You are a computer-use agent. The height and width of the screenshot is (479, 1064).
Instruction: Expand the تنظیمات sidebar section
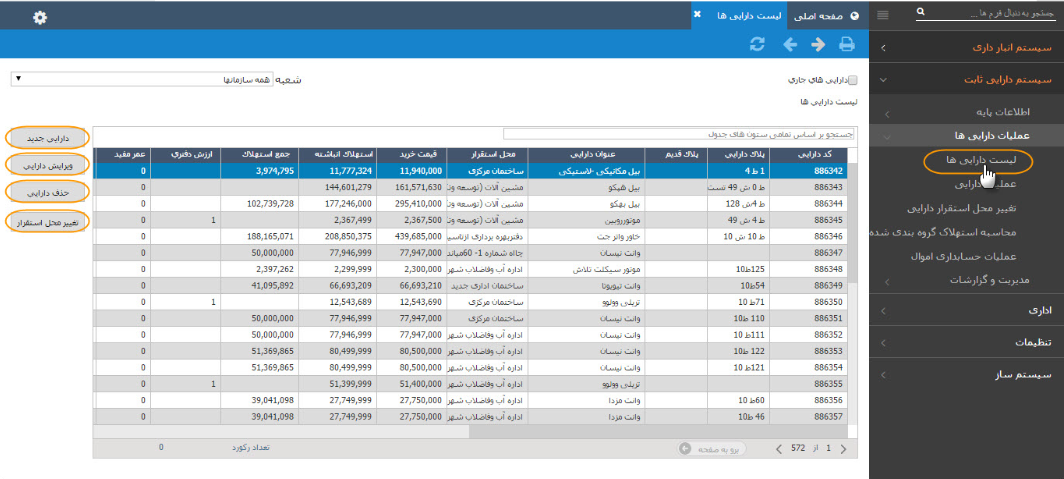click(x=967, y=343)
